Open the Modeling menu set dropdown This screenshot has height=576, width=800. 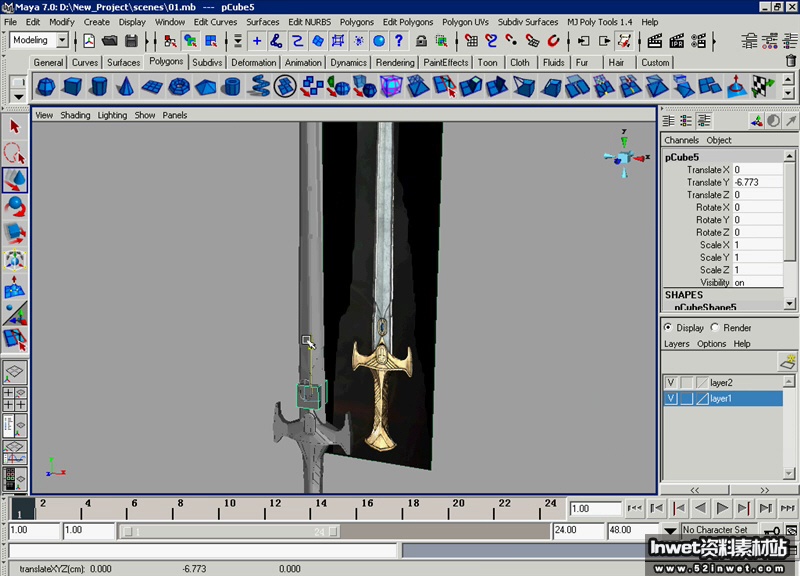62,40
